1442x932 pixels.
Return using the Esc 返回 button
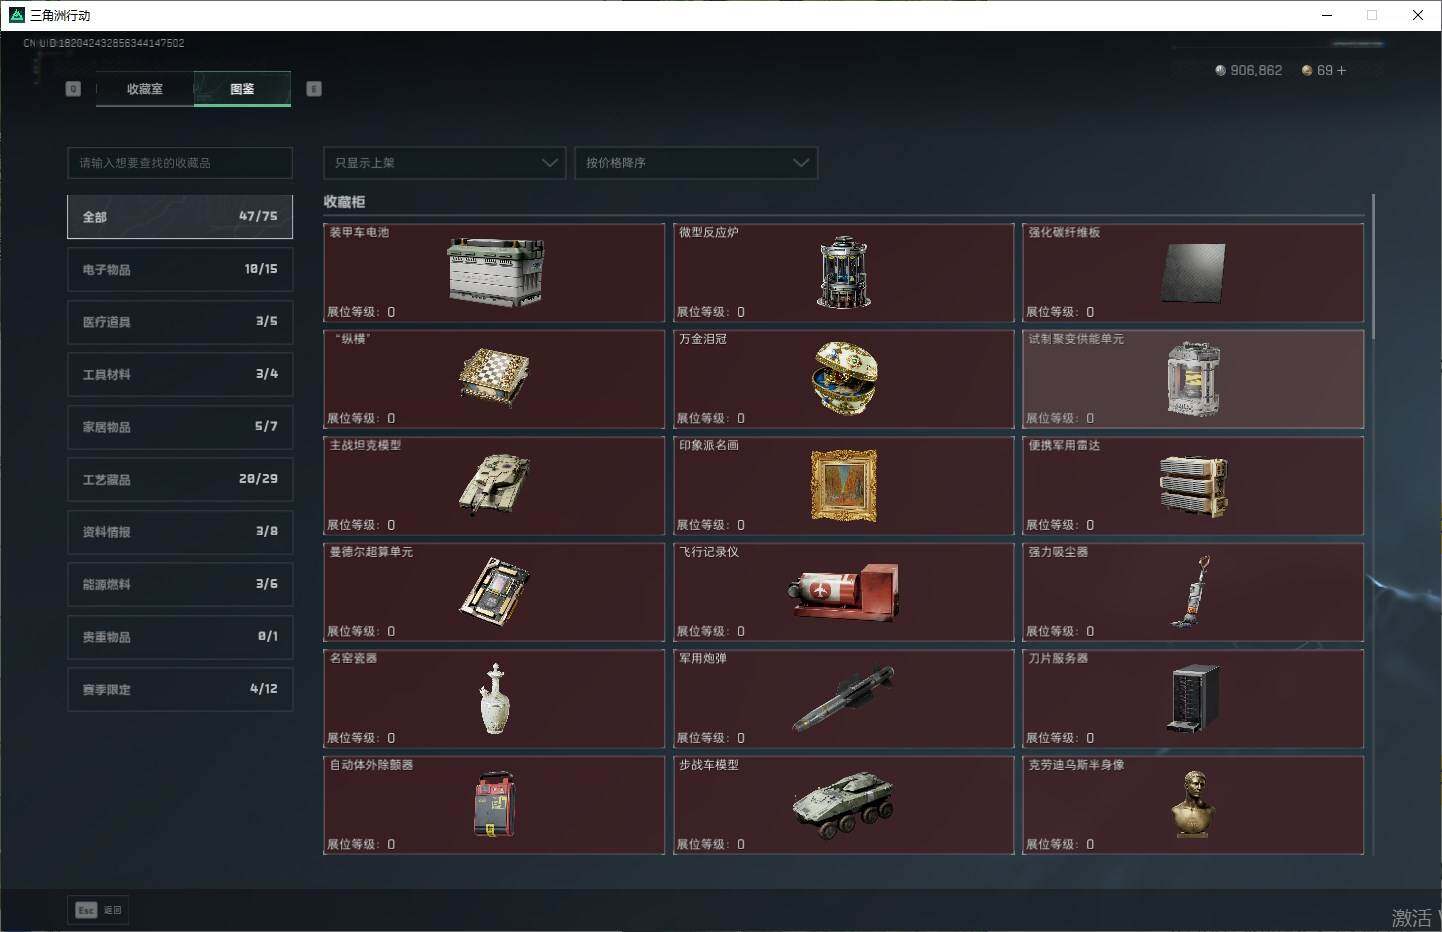tap(98, 910)
